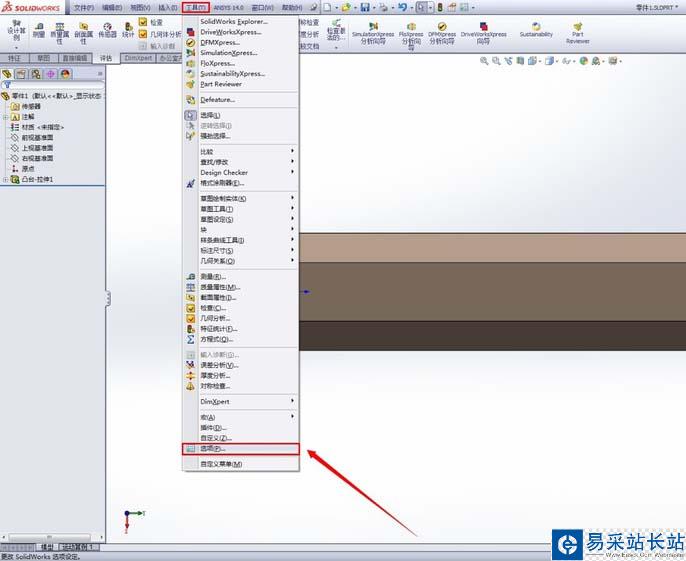Viewport: 686px width, 561px height.
Task: Click the Previous View icon
Action: coord(508,61)
